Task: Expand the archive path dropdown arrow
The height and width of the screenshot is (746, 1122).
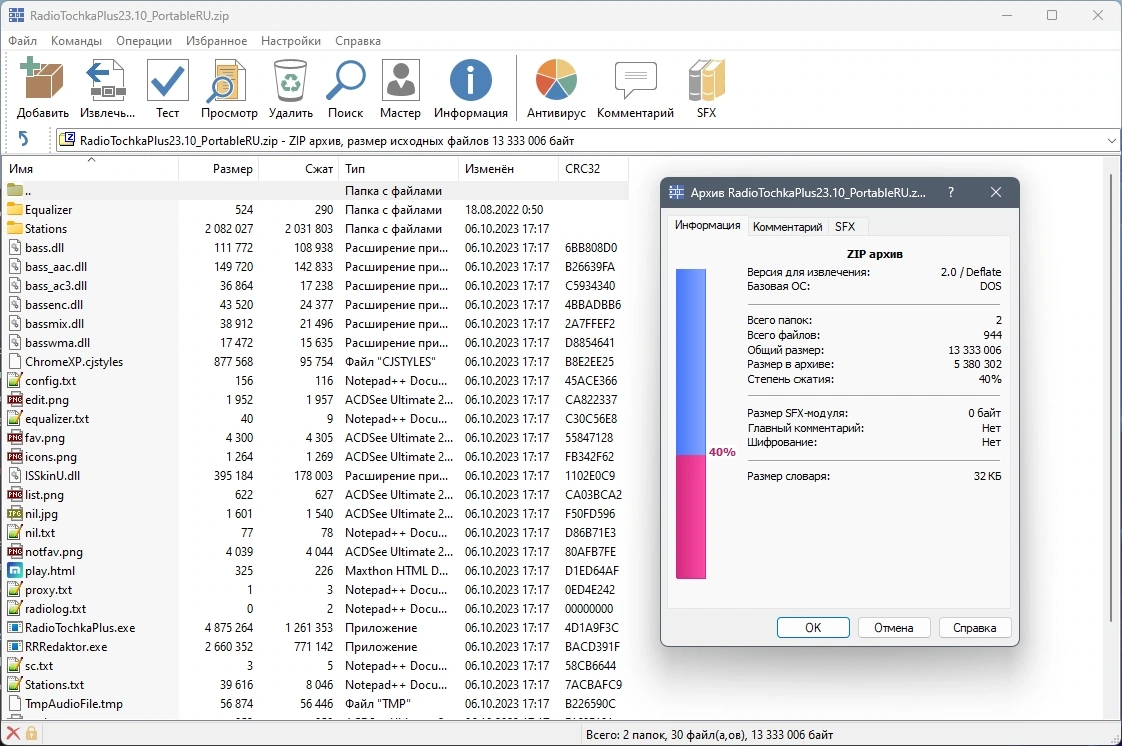Action: click(1111, 141)
